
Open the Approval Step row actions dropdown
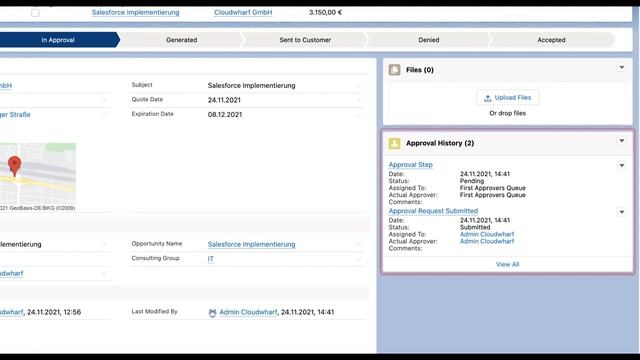622,166
